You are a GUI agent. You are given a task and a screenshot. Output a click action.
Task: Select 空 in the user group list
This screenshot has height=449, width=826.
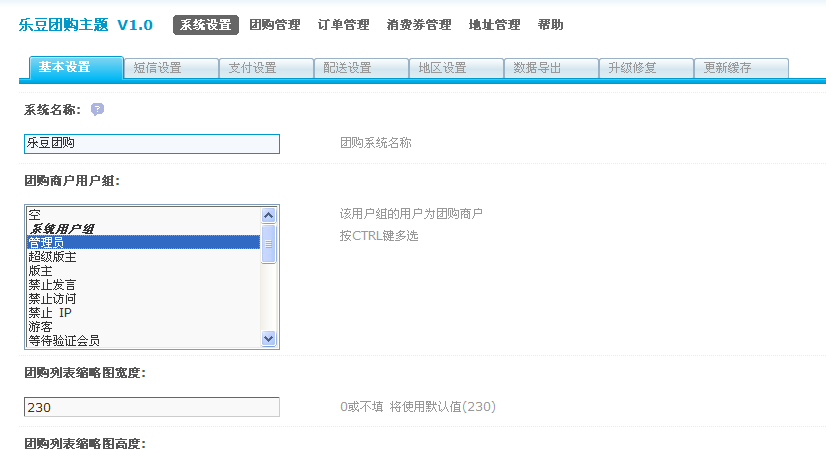coord(143,214)
